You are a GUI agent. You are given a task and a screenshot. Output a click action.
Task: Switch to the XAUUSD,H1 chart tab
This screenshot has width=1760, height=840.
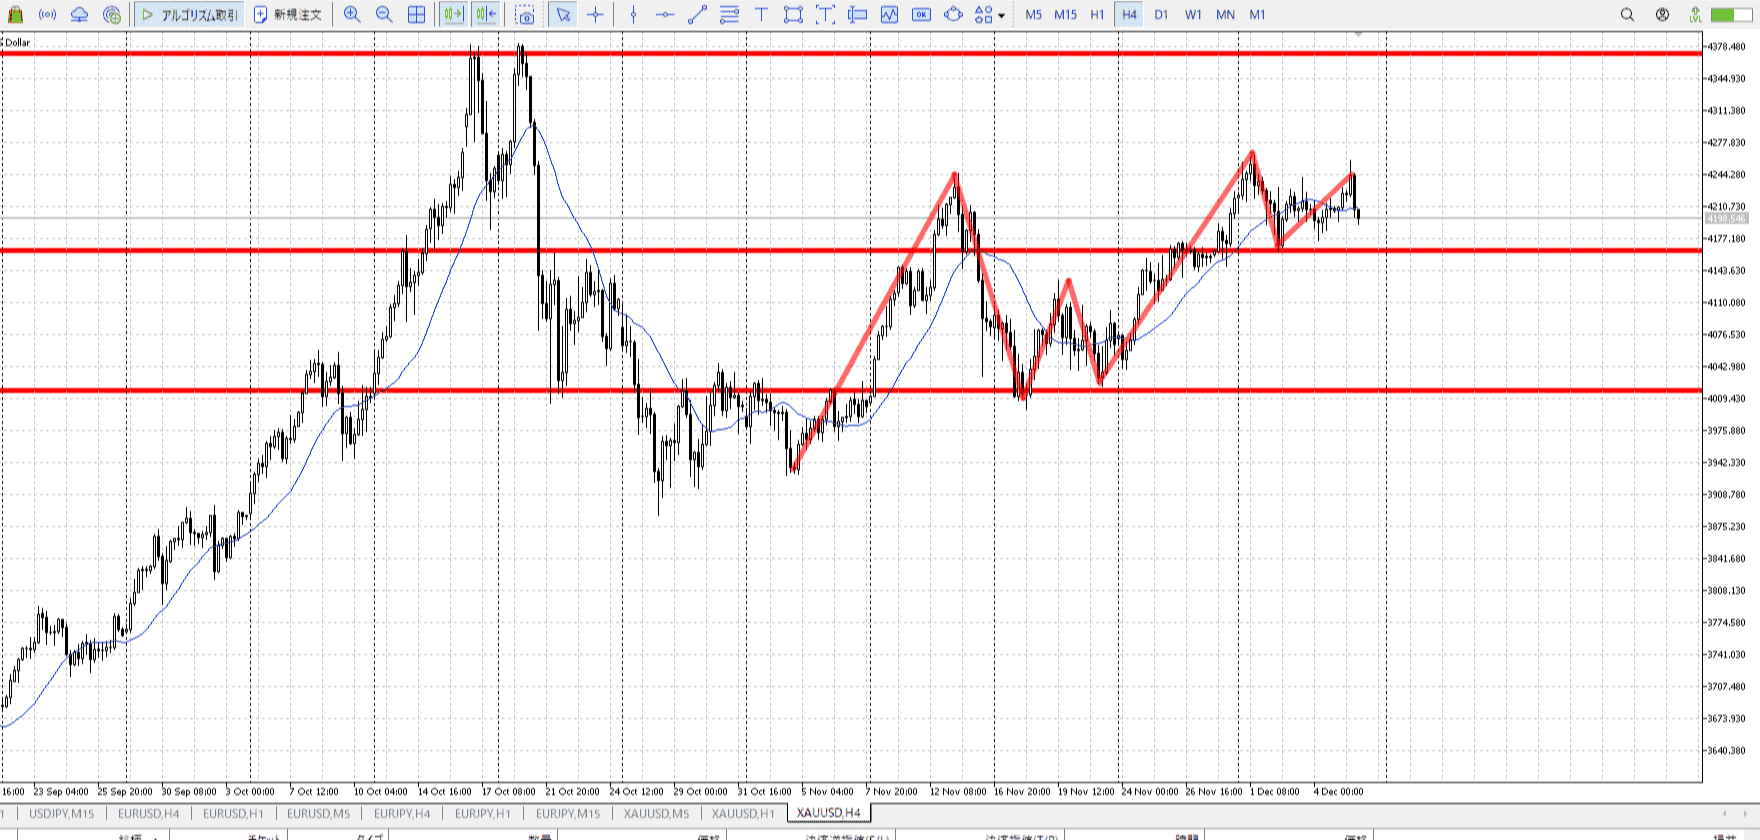(x=742, y=813)
